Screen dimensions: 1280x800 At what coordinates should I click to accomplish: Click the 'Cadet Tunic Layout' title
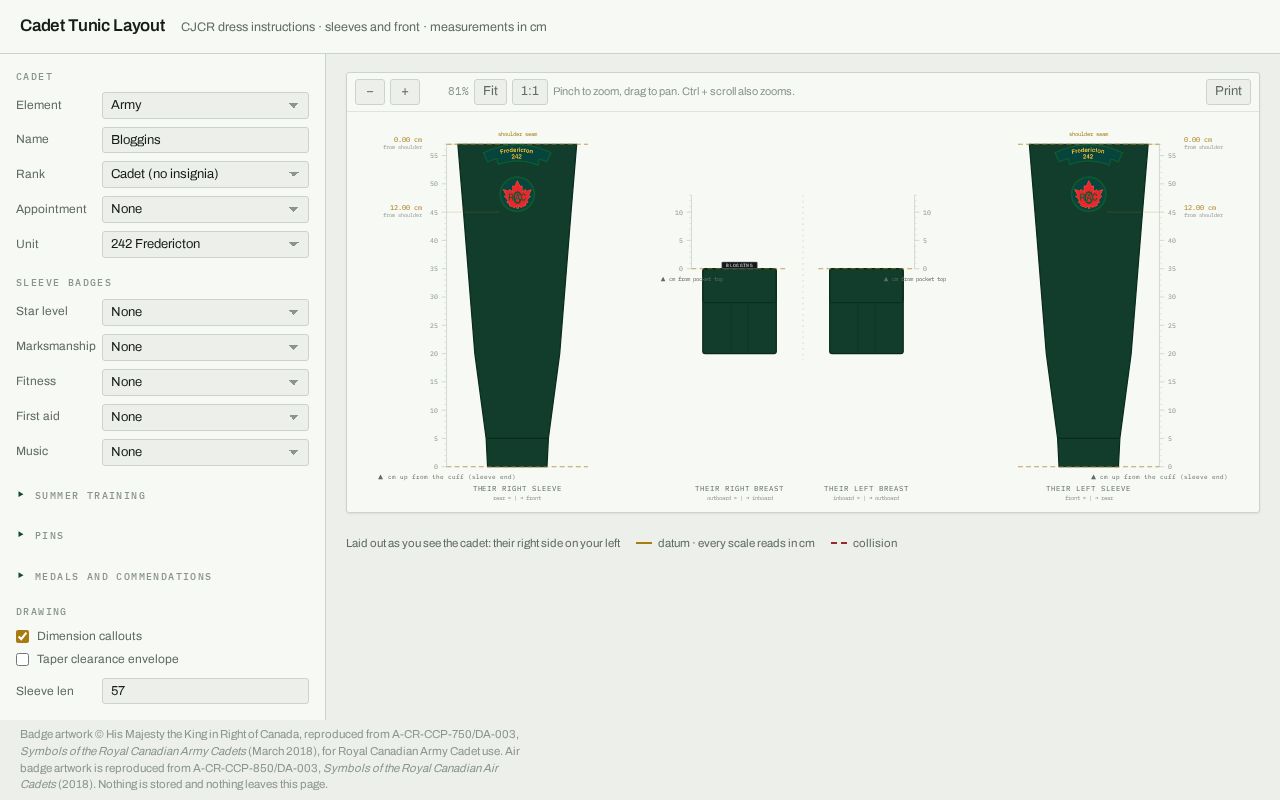(92, 26)
